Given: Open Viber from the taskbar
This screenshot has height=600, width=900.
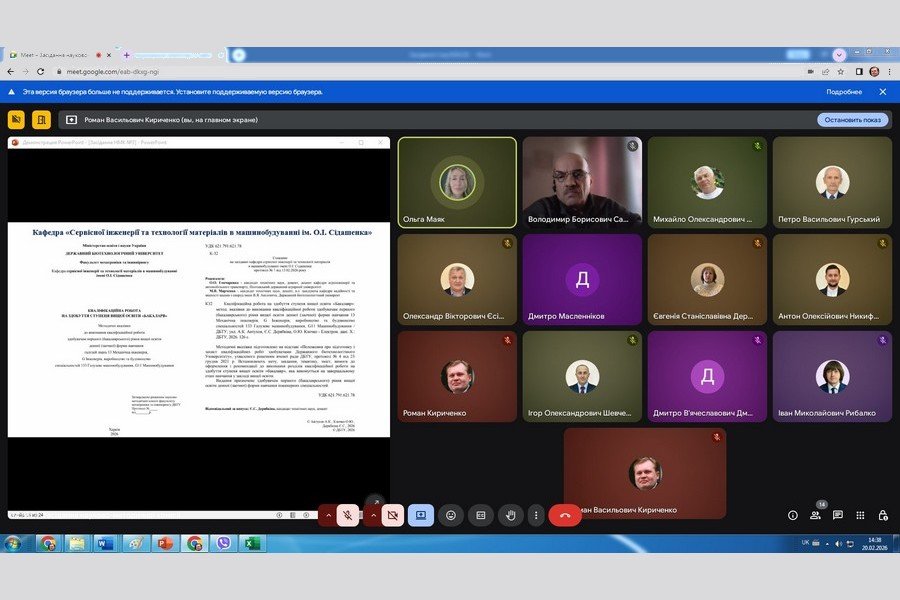Looking at the screenshot, I should coord(223,543).
